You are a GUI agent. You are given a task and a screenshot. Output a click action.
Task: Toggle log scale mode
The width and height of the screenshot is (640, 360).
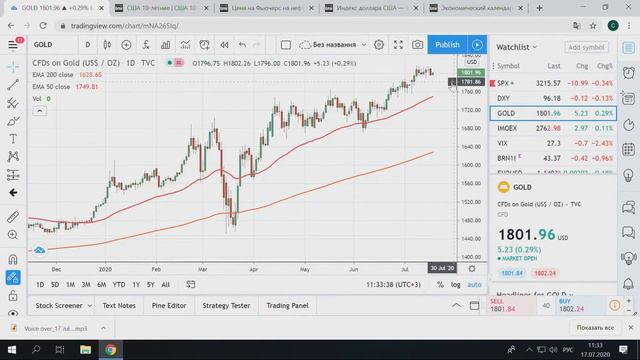tap(456, 285)
